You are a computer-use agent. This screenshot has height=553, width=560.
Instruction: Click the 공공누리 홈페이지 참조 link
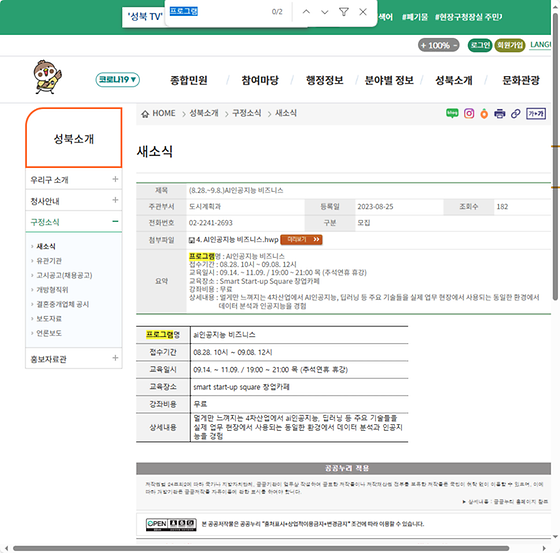click(508, 502)
